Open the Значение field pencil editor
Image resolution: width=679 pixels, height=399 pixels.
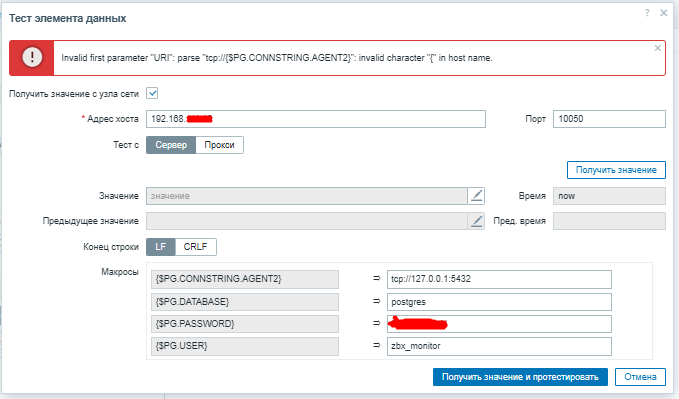(x=476, y=196)
